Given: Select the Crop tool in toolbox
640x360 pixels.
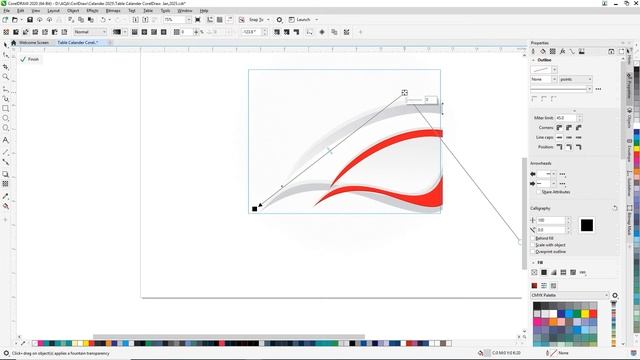Looking at the screenshot, I should 6,66.
